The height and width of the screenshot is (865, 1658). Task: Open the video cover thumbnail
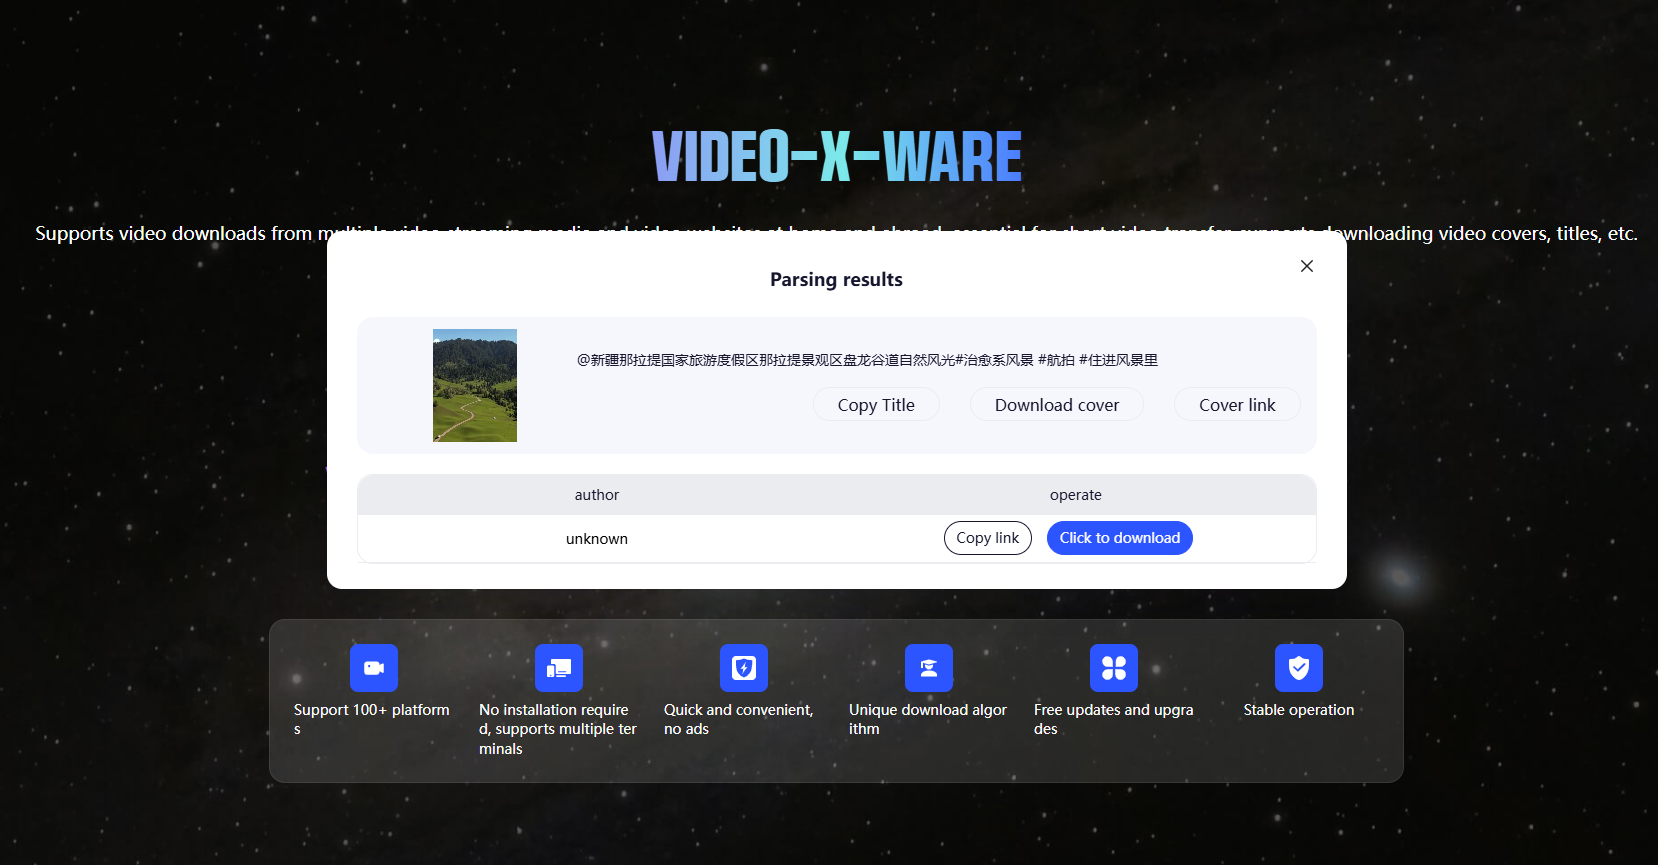(475, 385)
